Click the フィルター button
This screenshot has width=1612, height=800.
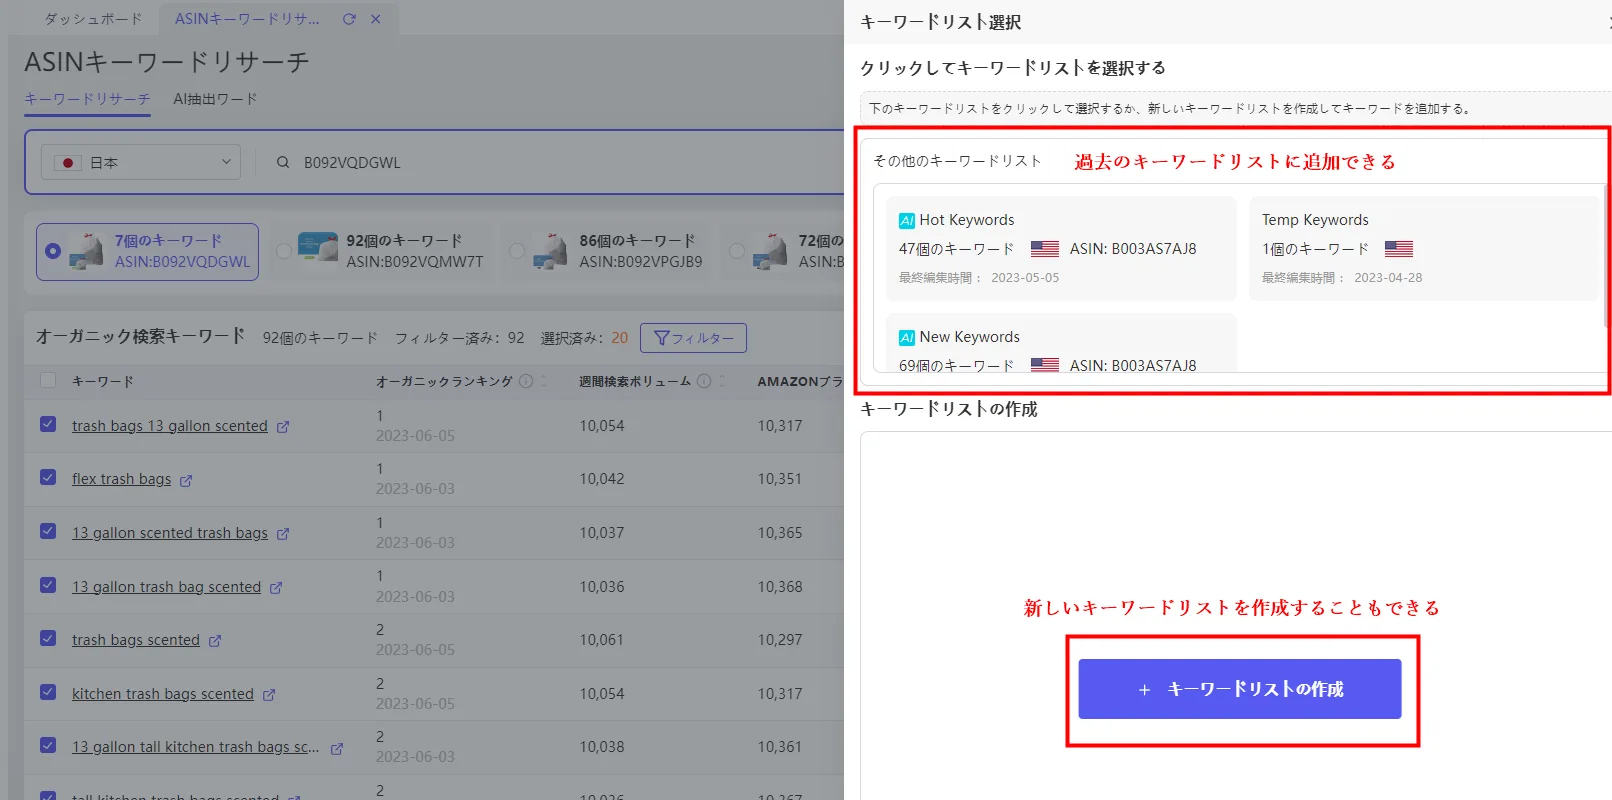click(693, 338)
